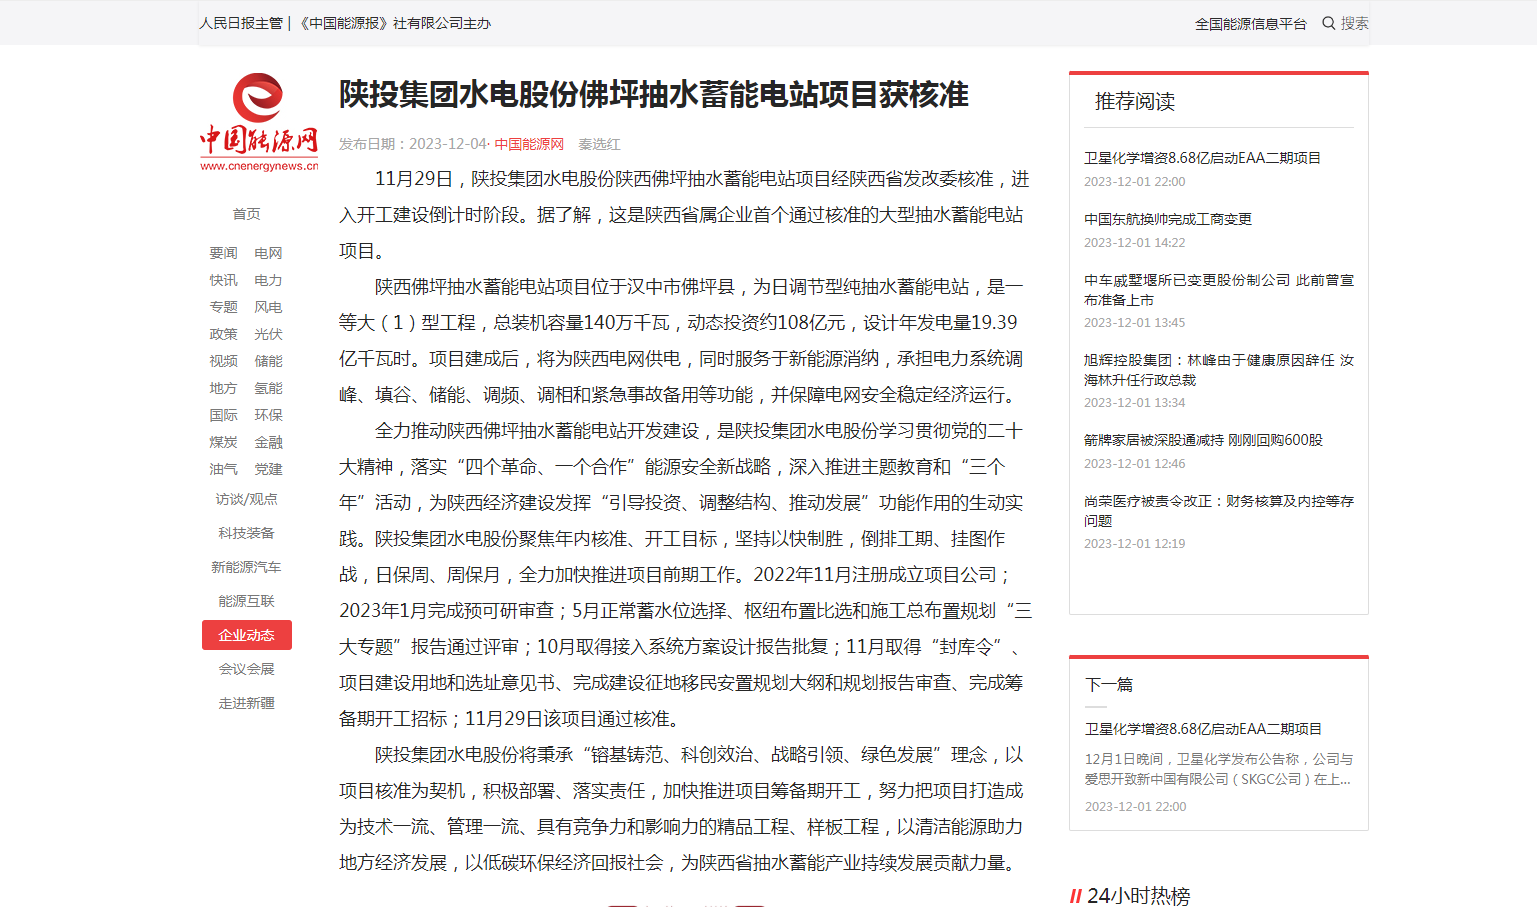The height and width of the screenshot is (907, 1537).
Task: Go to 走进新疆 section
Action: click(246, 703)
